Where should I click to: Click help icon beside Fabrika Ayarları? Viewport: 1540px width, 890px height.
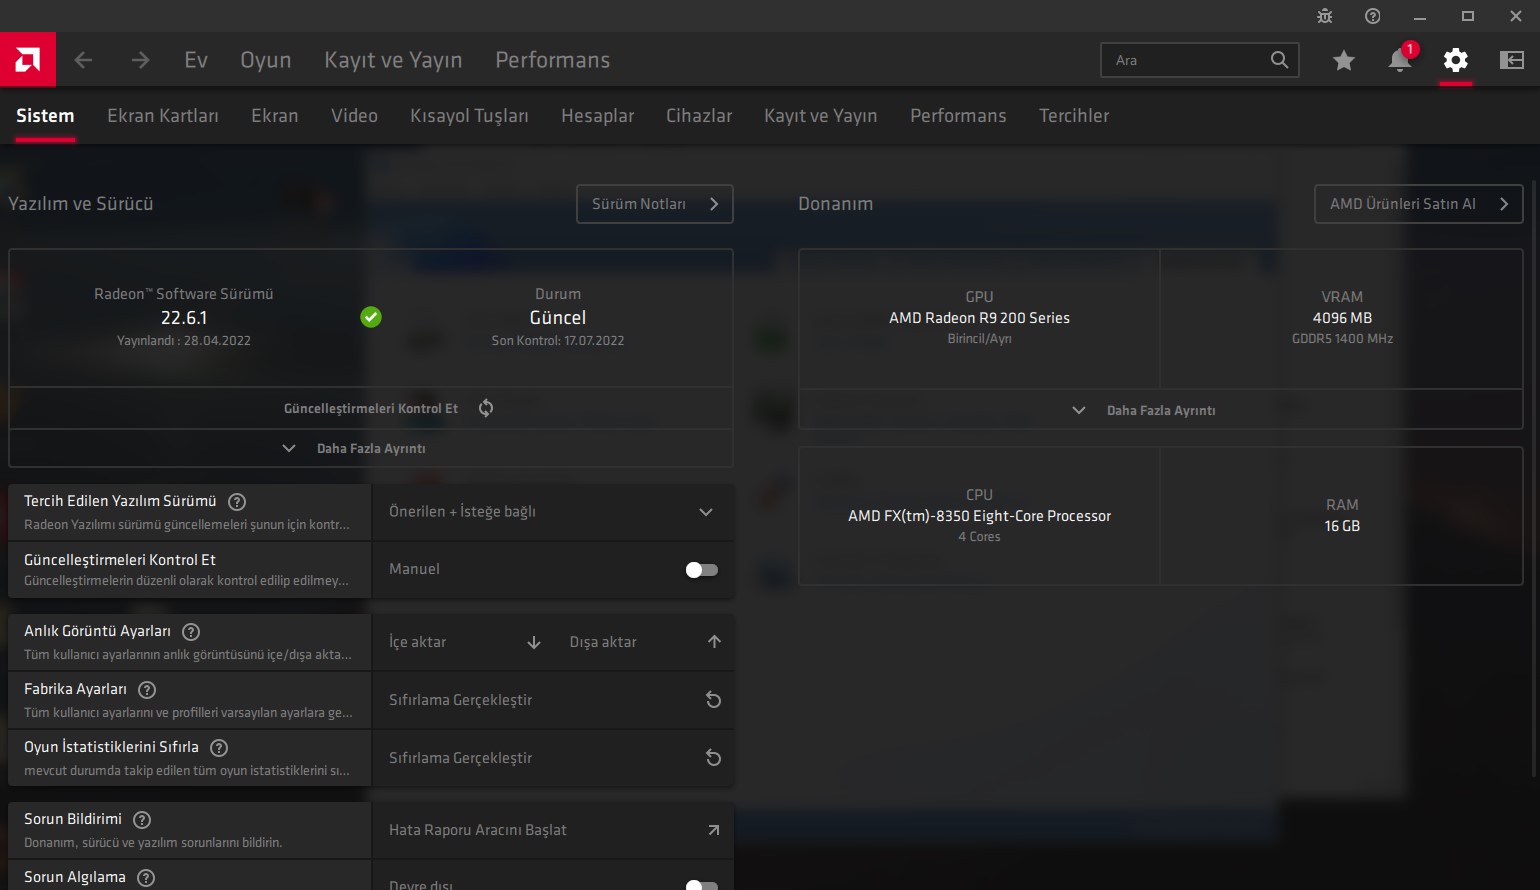[147, 690]
